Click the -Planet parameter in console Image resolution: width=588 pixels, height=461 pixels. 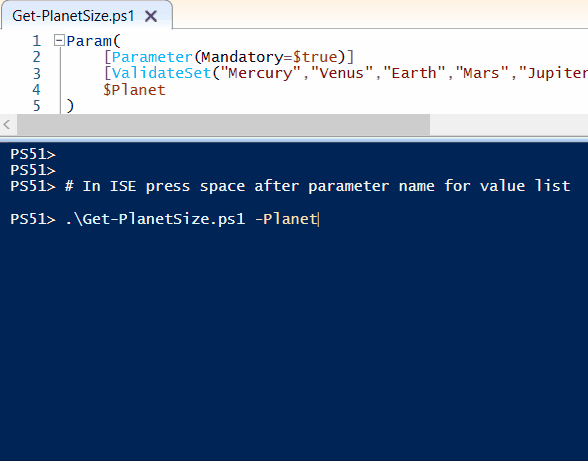pyautogui.click(x=286, y=219)
